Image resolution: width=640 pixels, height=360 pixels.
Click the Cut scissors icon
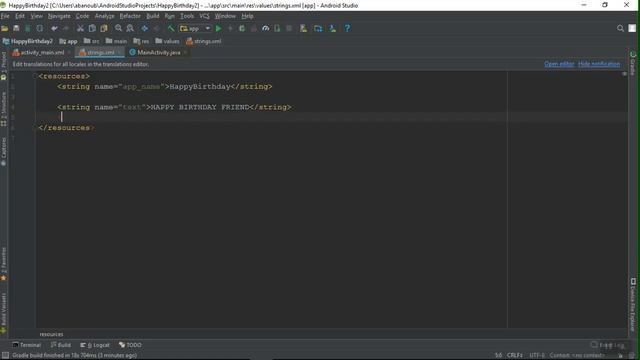click(80, 29)
